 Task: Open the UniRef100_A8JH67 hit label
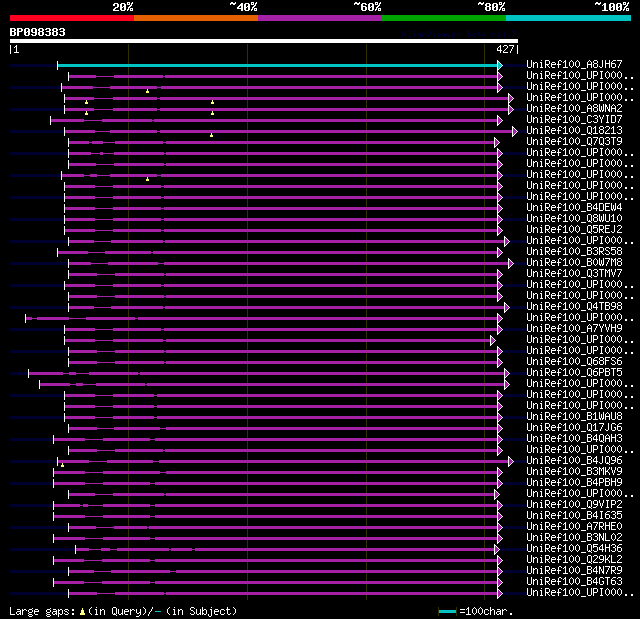coord(574,64)
